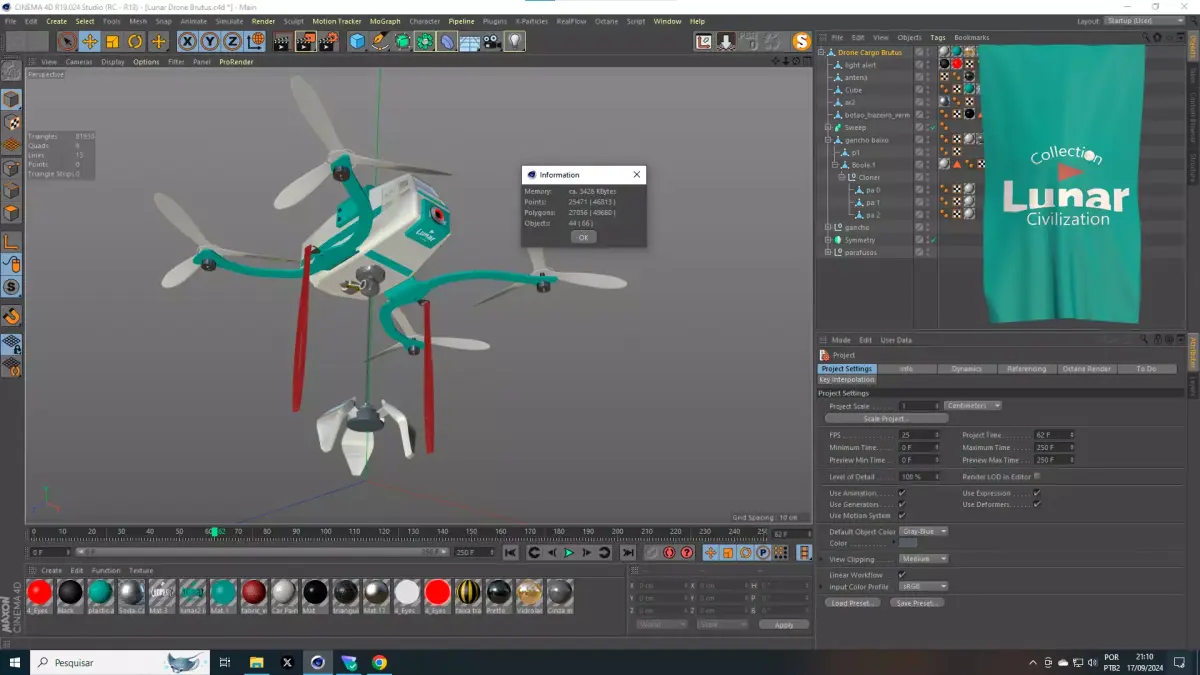The width and height of the screenshot is (1200, 675).
Task: Expand the parafusos node
Action: click(828, 252)
